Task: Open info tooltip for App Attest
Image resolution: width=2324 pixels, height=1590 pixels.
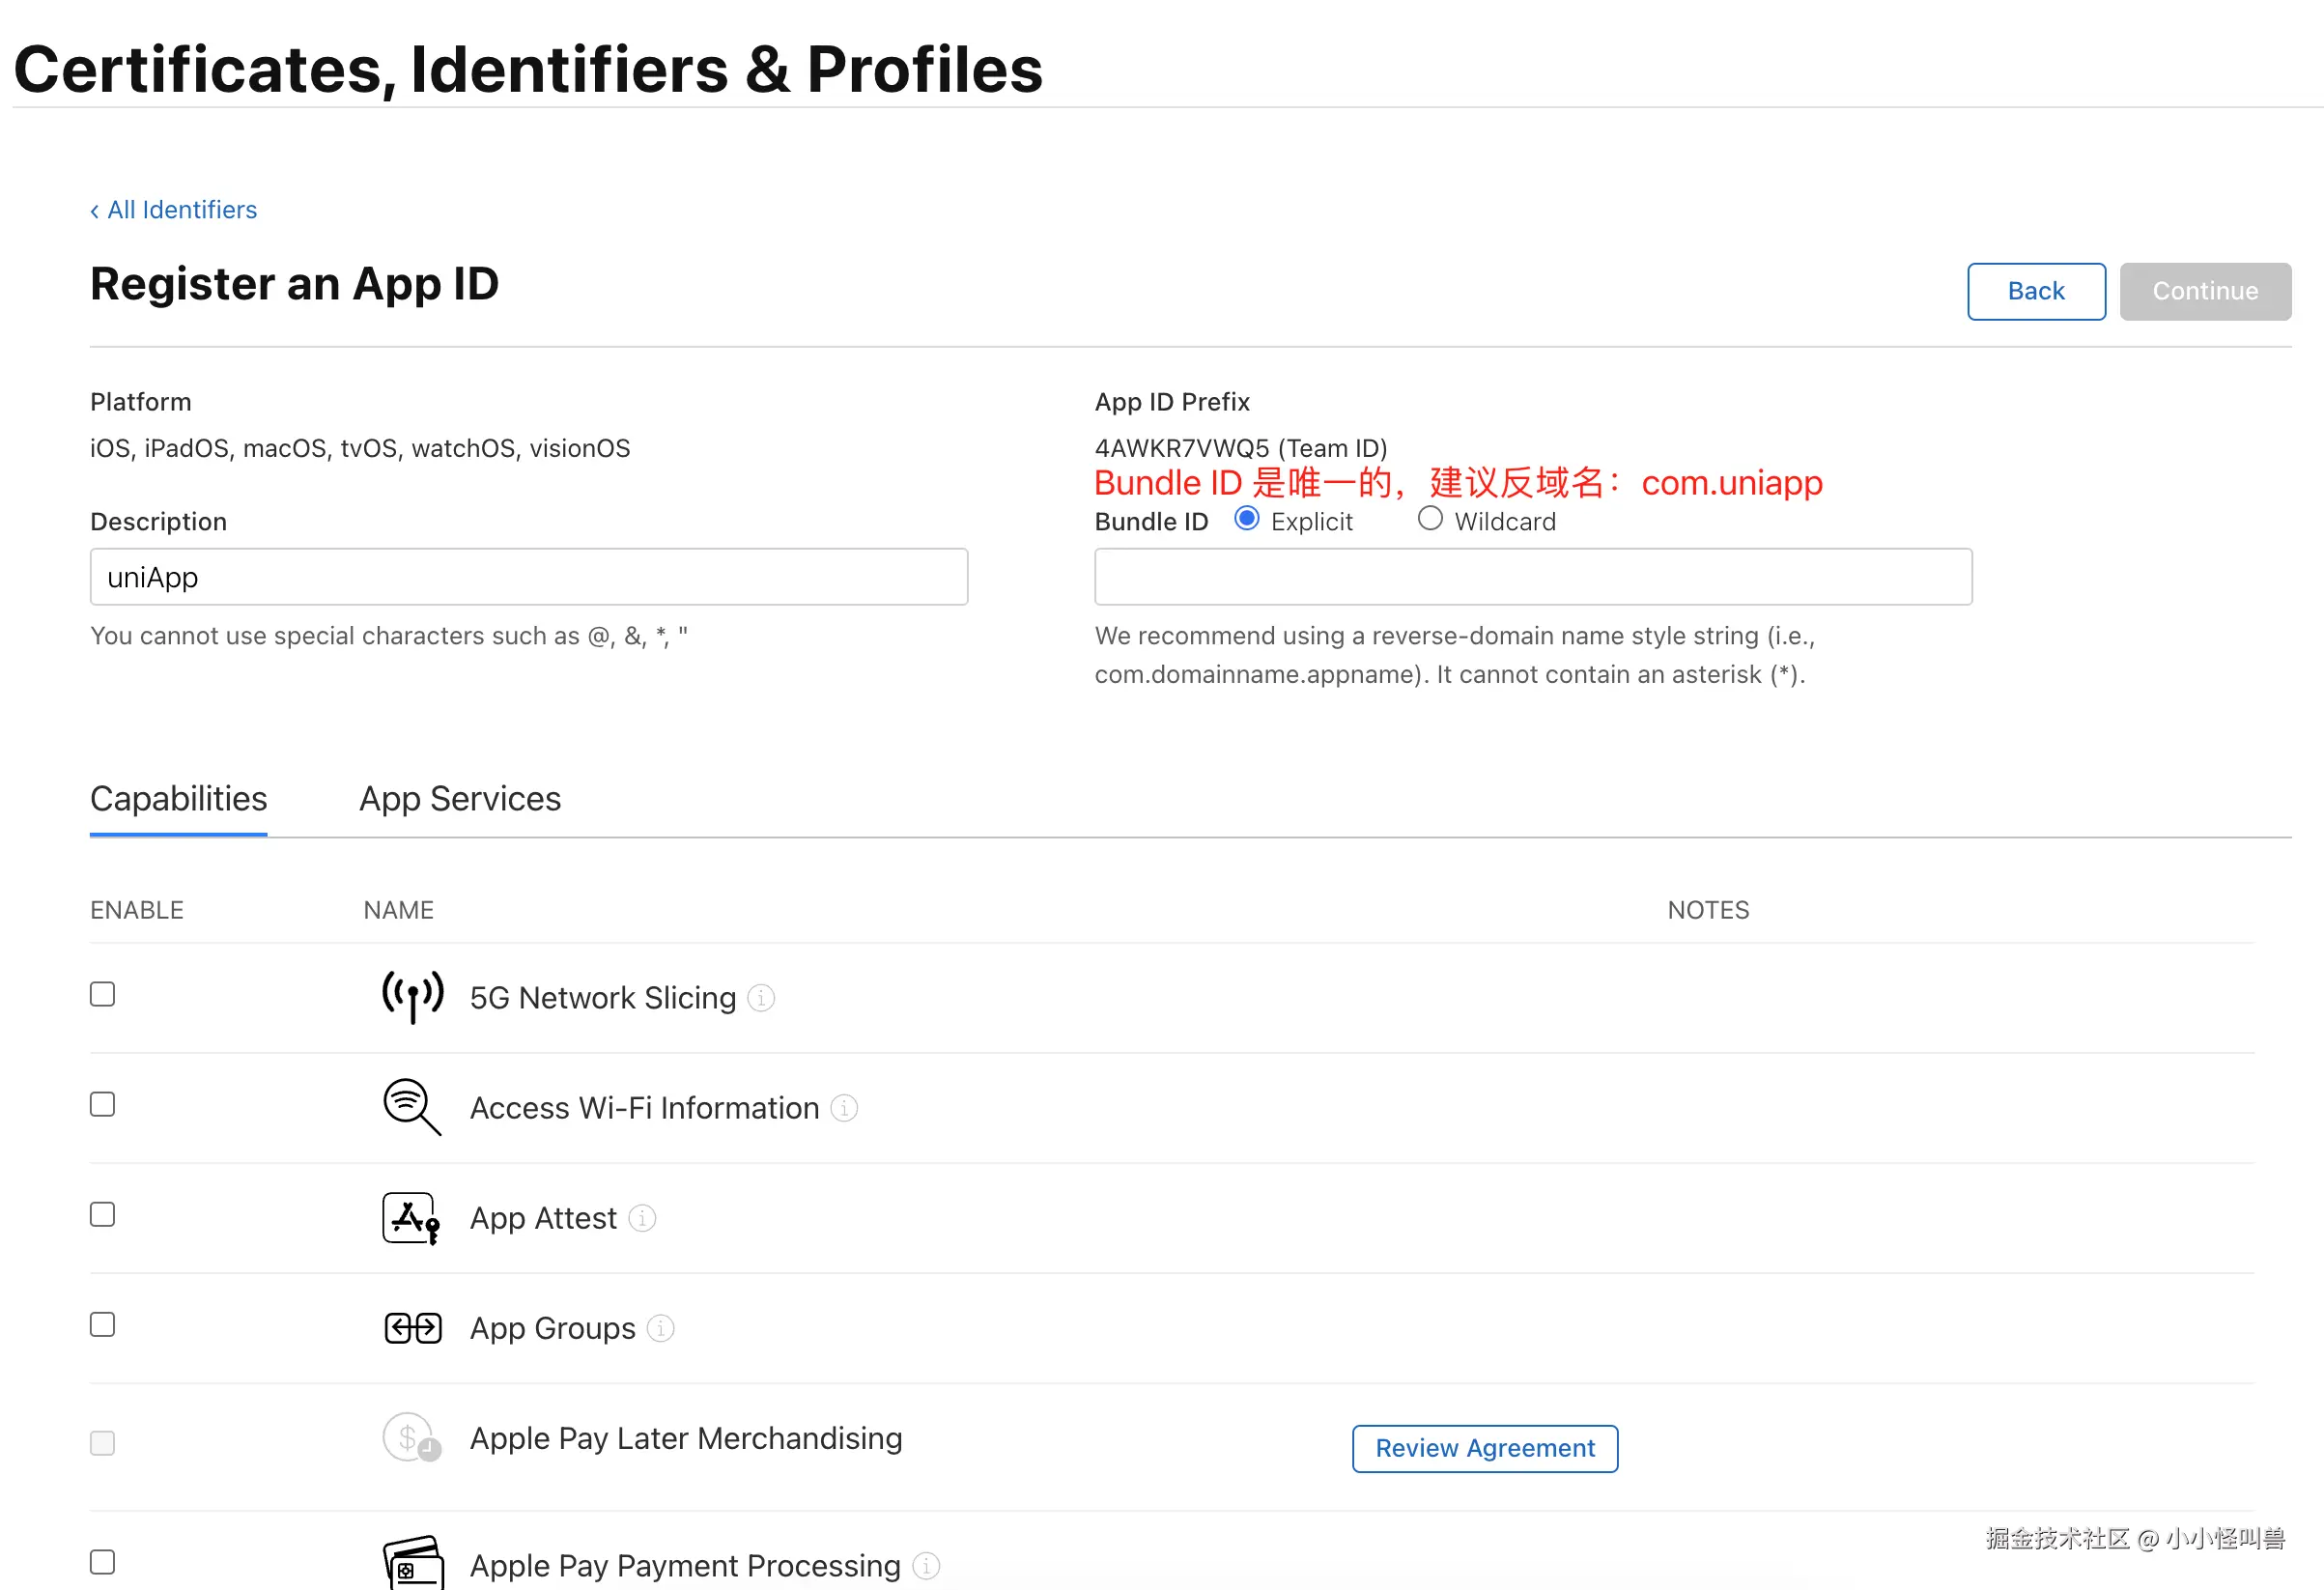Action: [x=642, y=1218]
